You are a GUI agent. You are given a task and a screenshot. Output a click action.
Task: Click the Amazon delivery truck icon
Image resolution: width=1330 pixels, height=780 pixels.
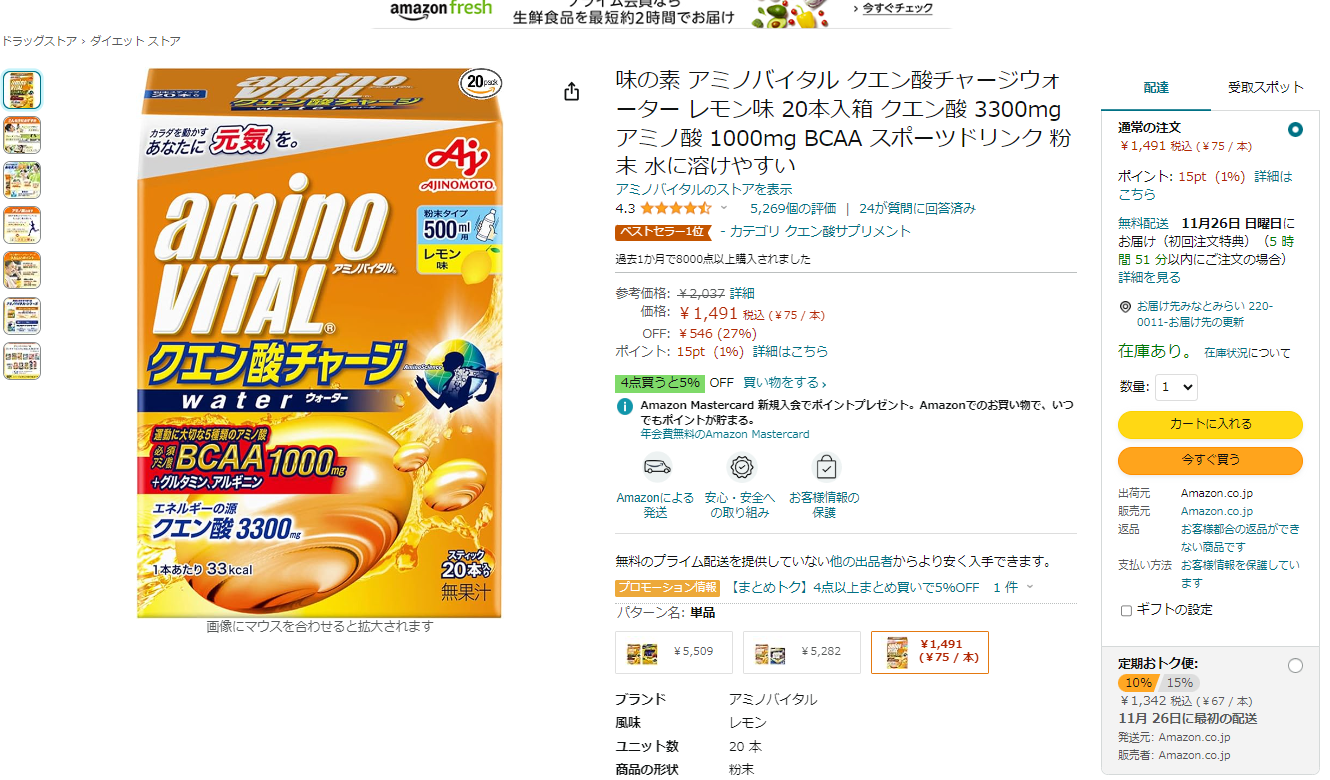tap(656, 467)
